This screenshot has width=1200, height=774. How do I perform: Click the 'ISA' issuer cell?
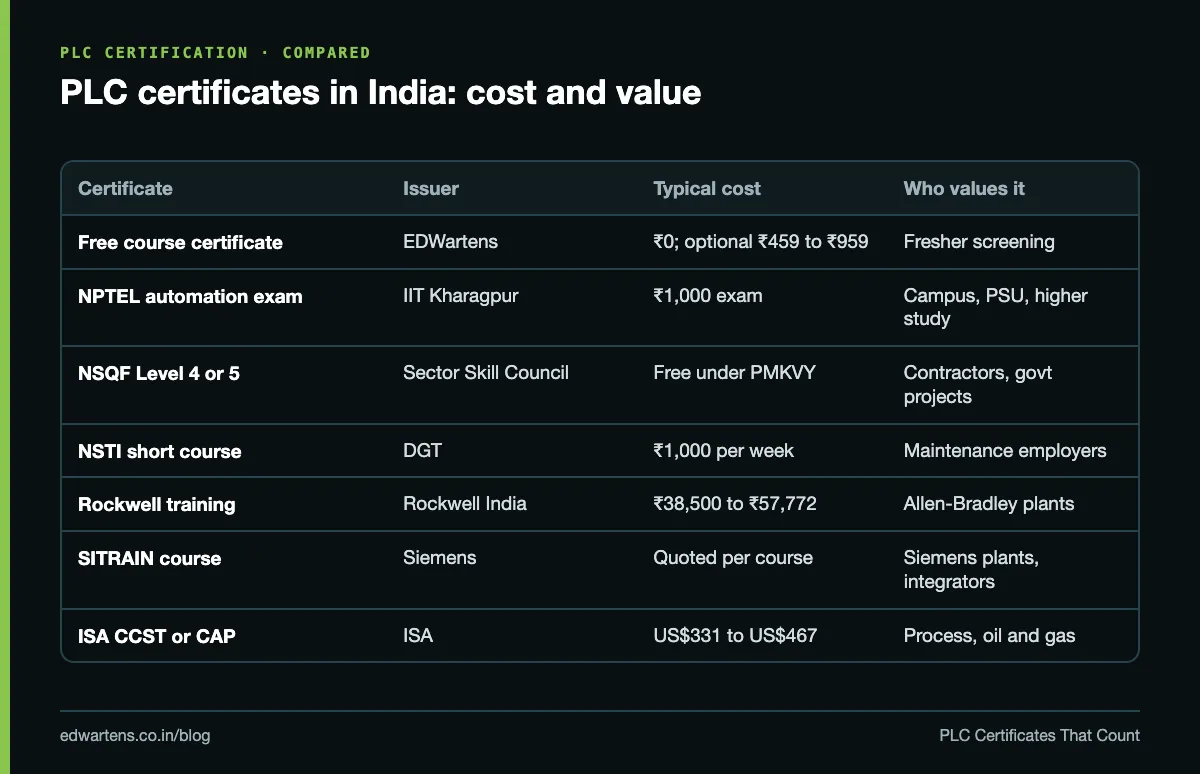tap(418, 636)
